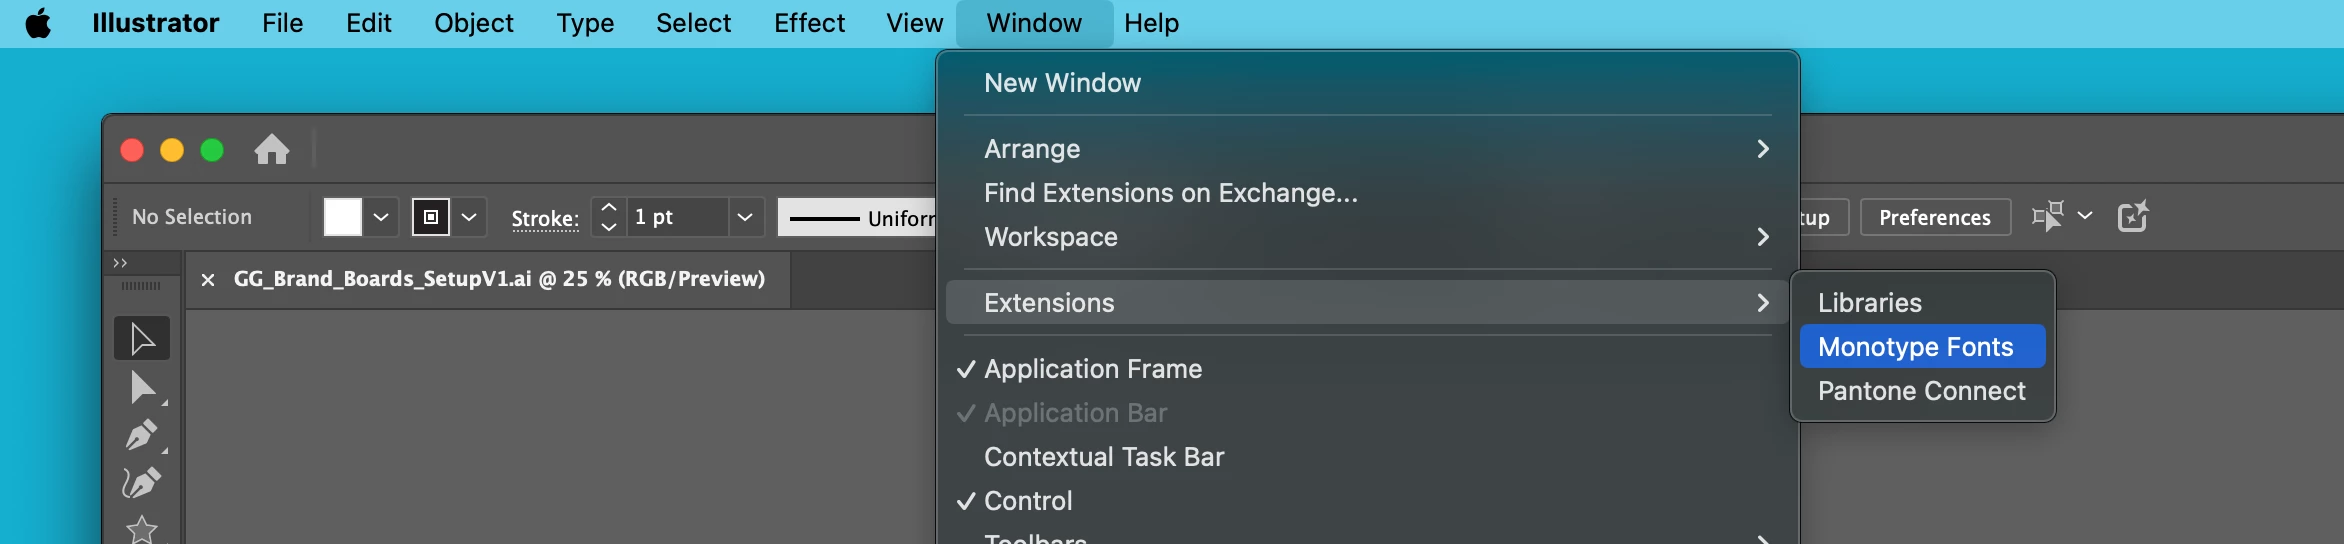Viewport: 2344px width, 544px height.
Task: Open the File menu
Action: pyautogui.click(x=282, y=23)
